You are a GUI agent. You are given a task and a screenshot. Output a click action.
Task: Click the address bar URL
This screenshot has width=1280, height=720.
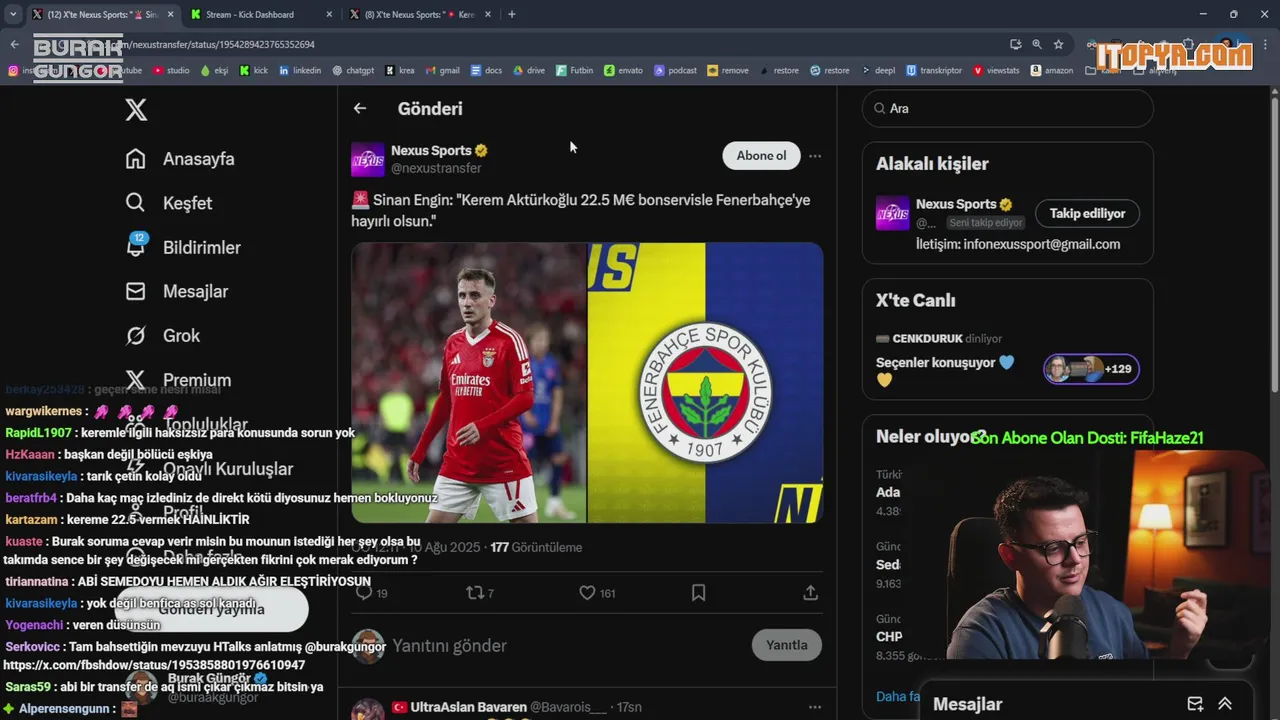[x=210, y=44]
